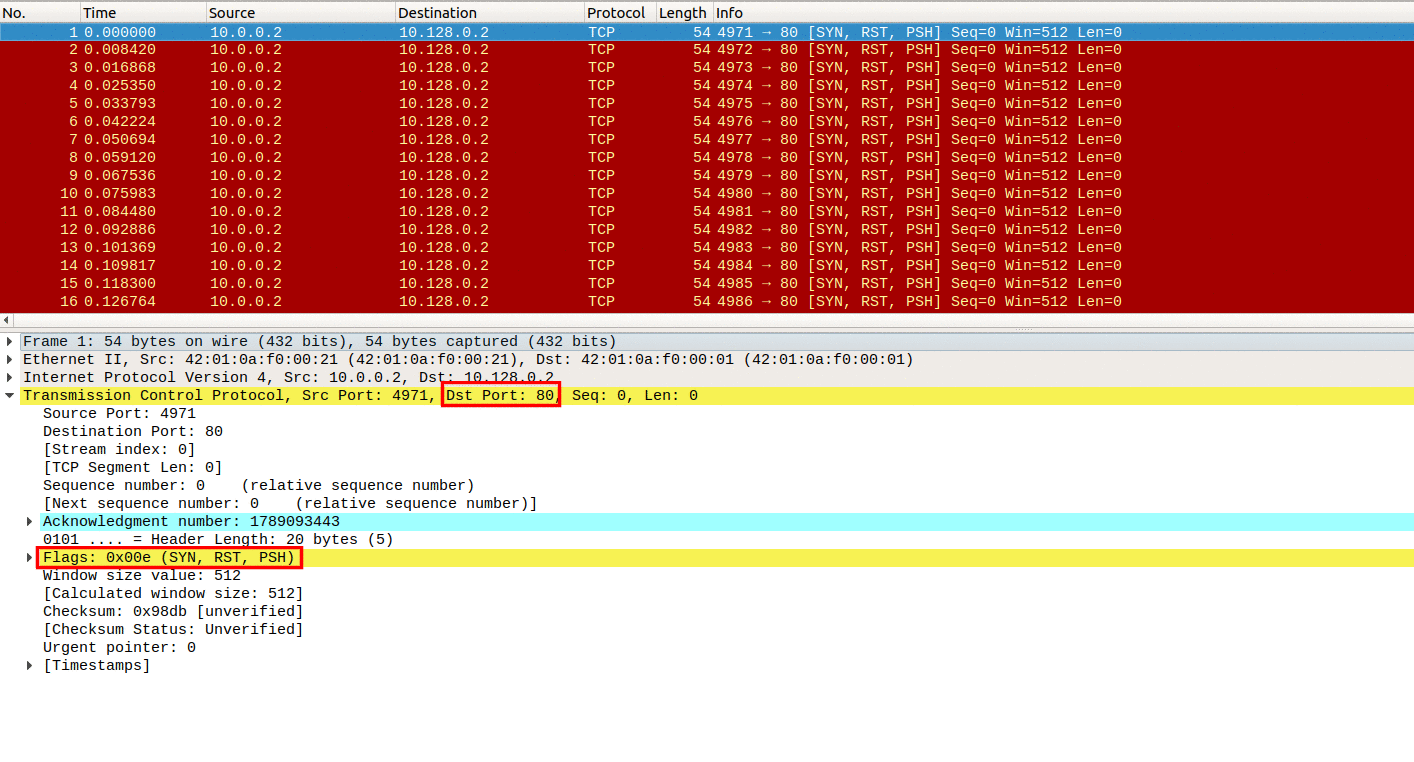The width and height of the screenshot is (1414, 762).
Task: Click the Info column header
Action: (1063, 13)
